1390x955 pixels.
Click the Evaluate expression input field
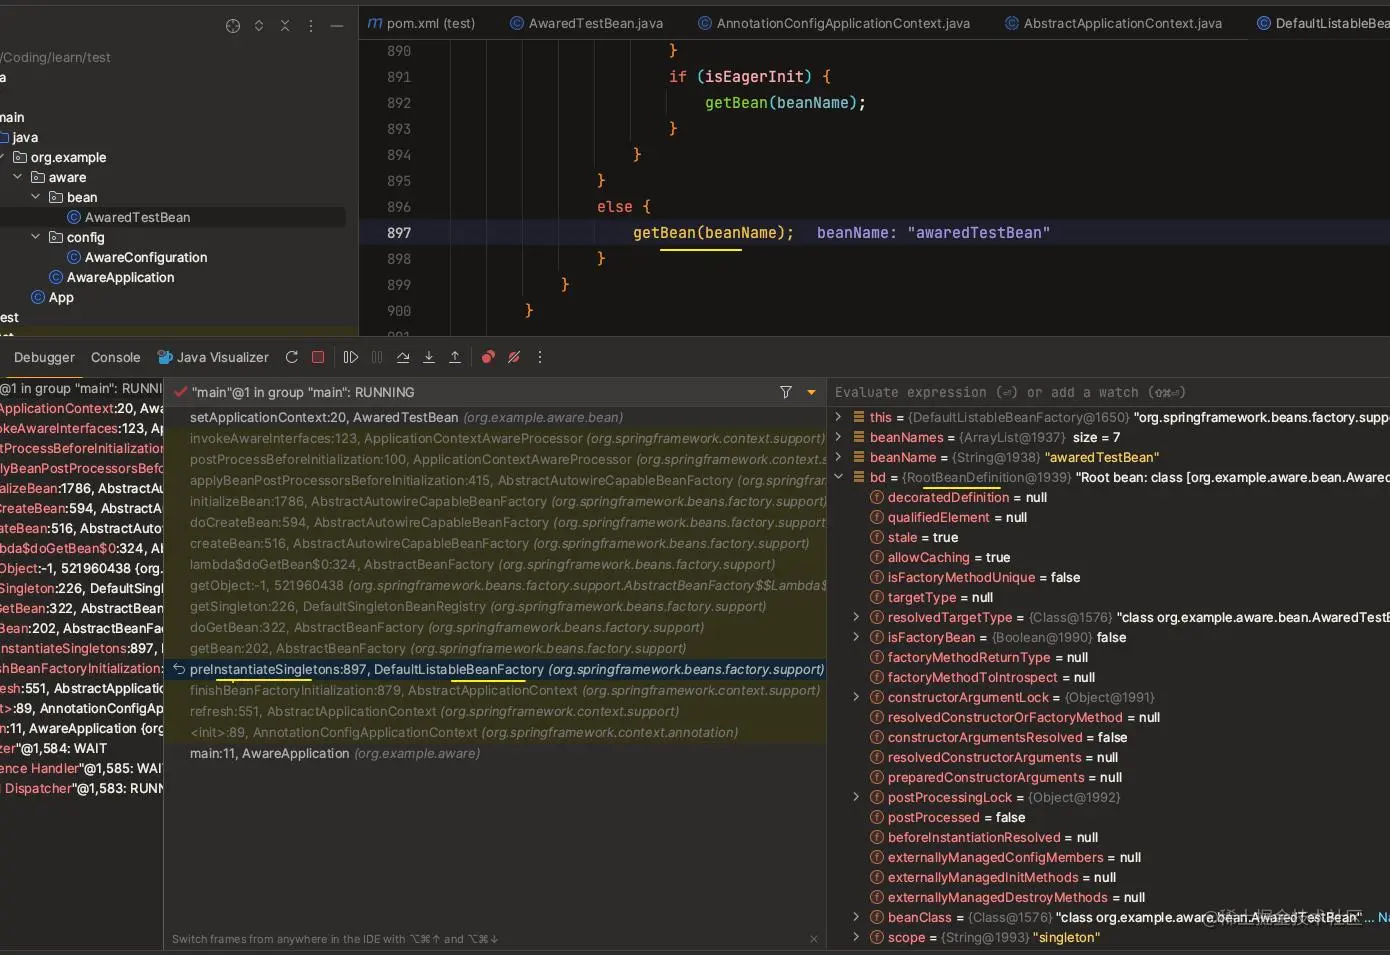click(x=1110, y=392)
